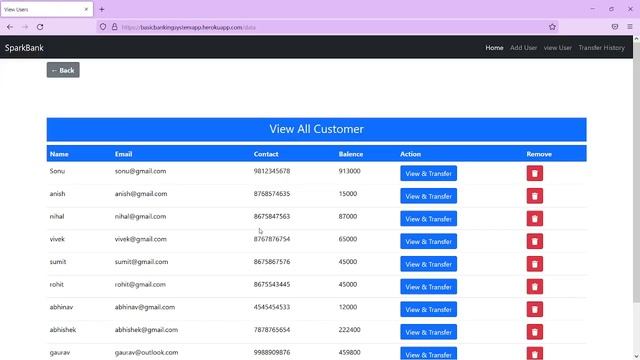
Task: Close the View Users tab
Action: [x=86, y=9]
